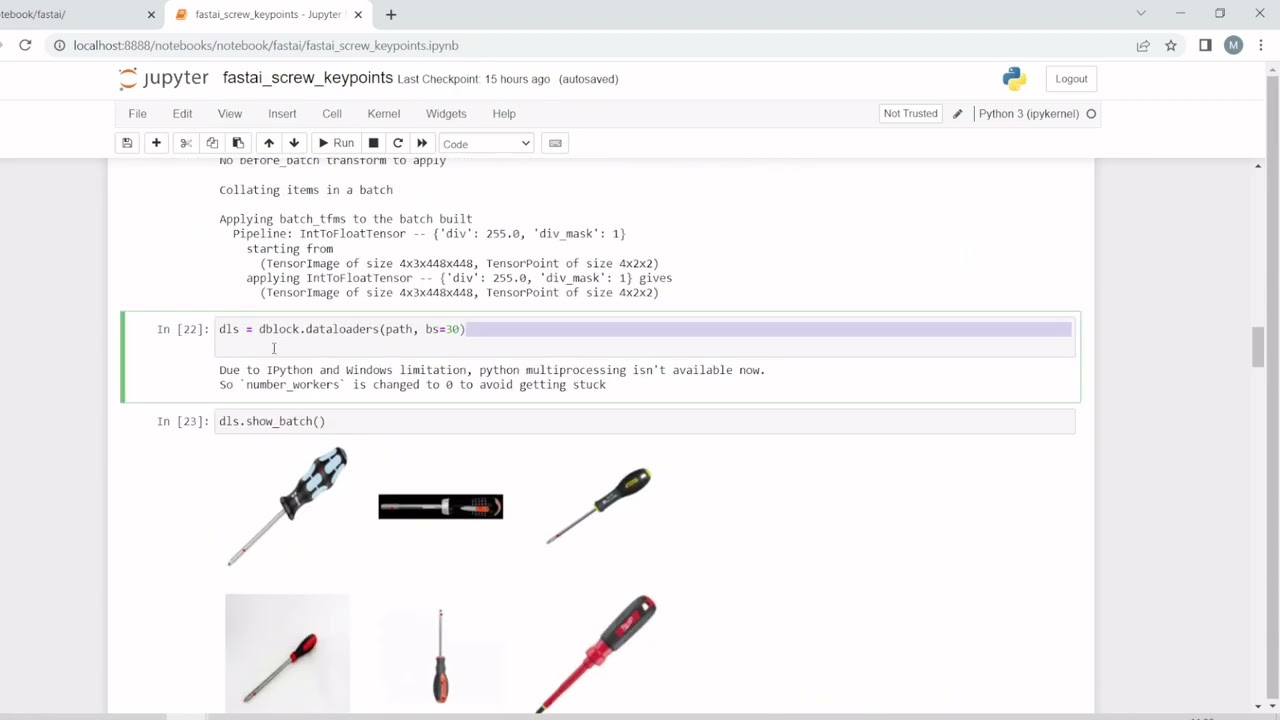This screenshot has width=1280, height=720.
Task: Share this page icon in address bar
Action: pyautogui.click(x=1143, y=46)
